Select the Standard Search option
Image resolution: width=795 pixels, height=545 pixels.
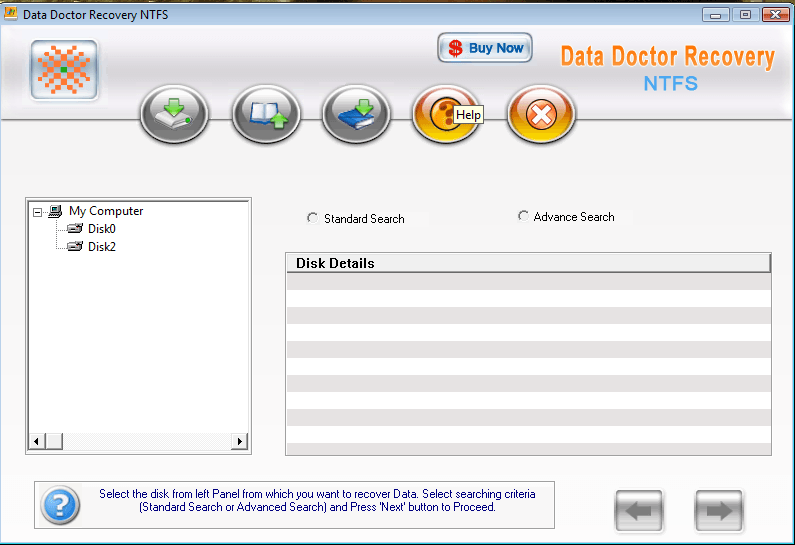point(356,219)
